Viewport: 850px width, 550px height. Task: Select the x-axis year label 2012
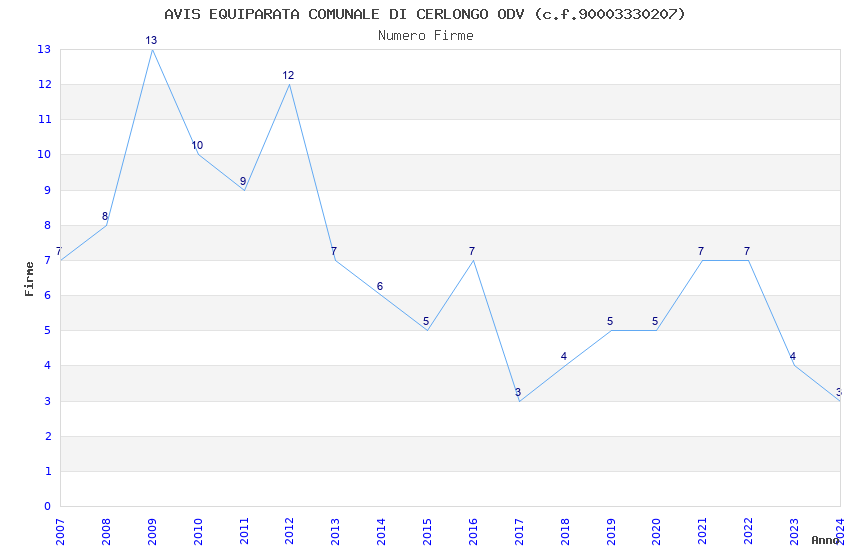(289, 532)
